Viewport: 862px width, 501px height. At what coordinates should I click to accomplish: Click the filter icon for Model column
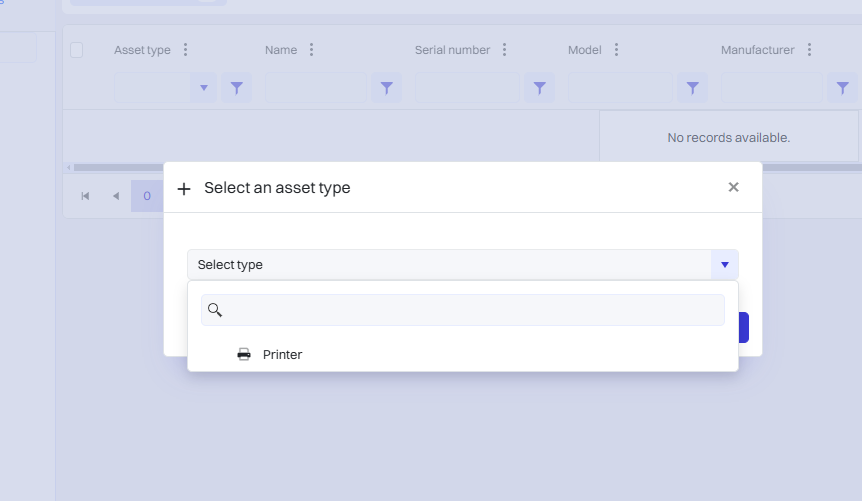(692, 88)
